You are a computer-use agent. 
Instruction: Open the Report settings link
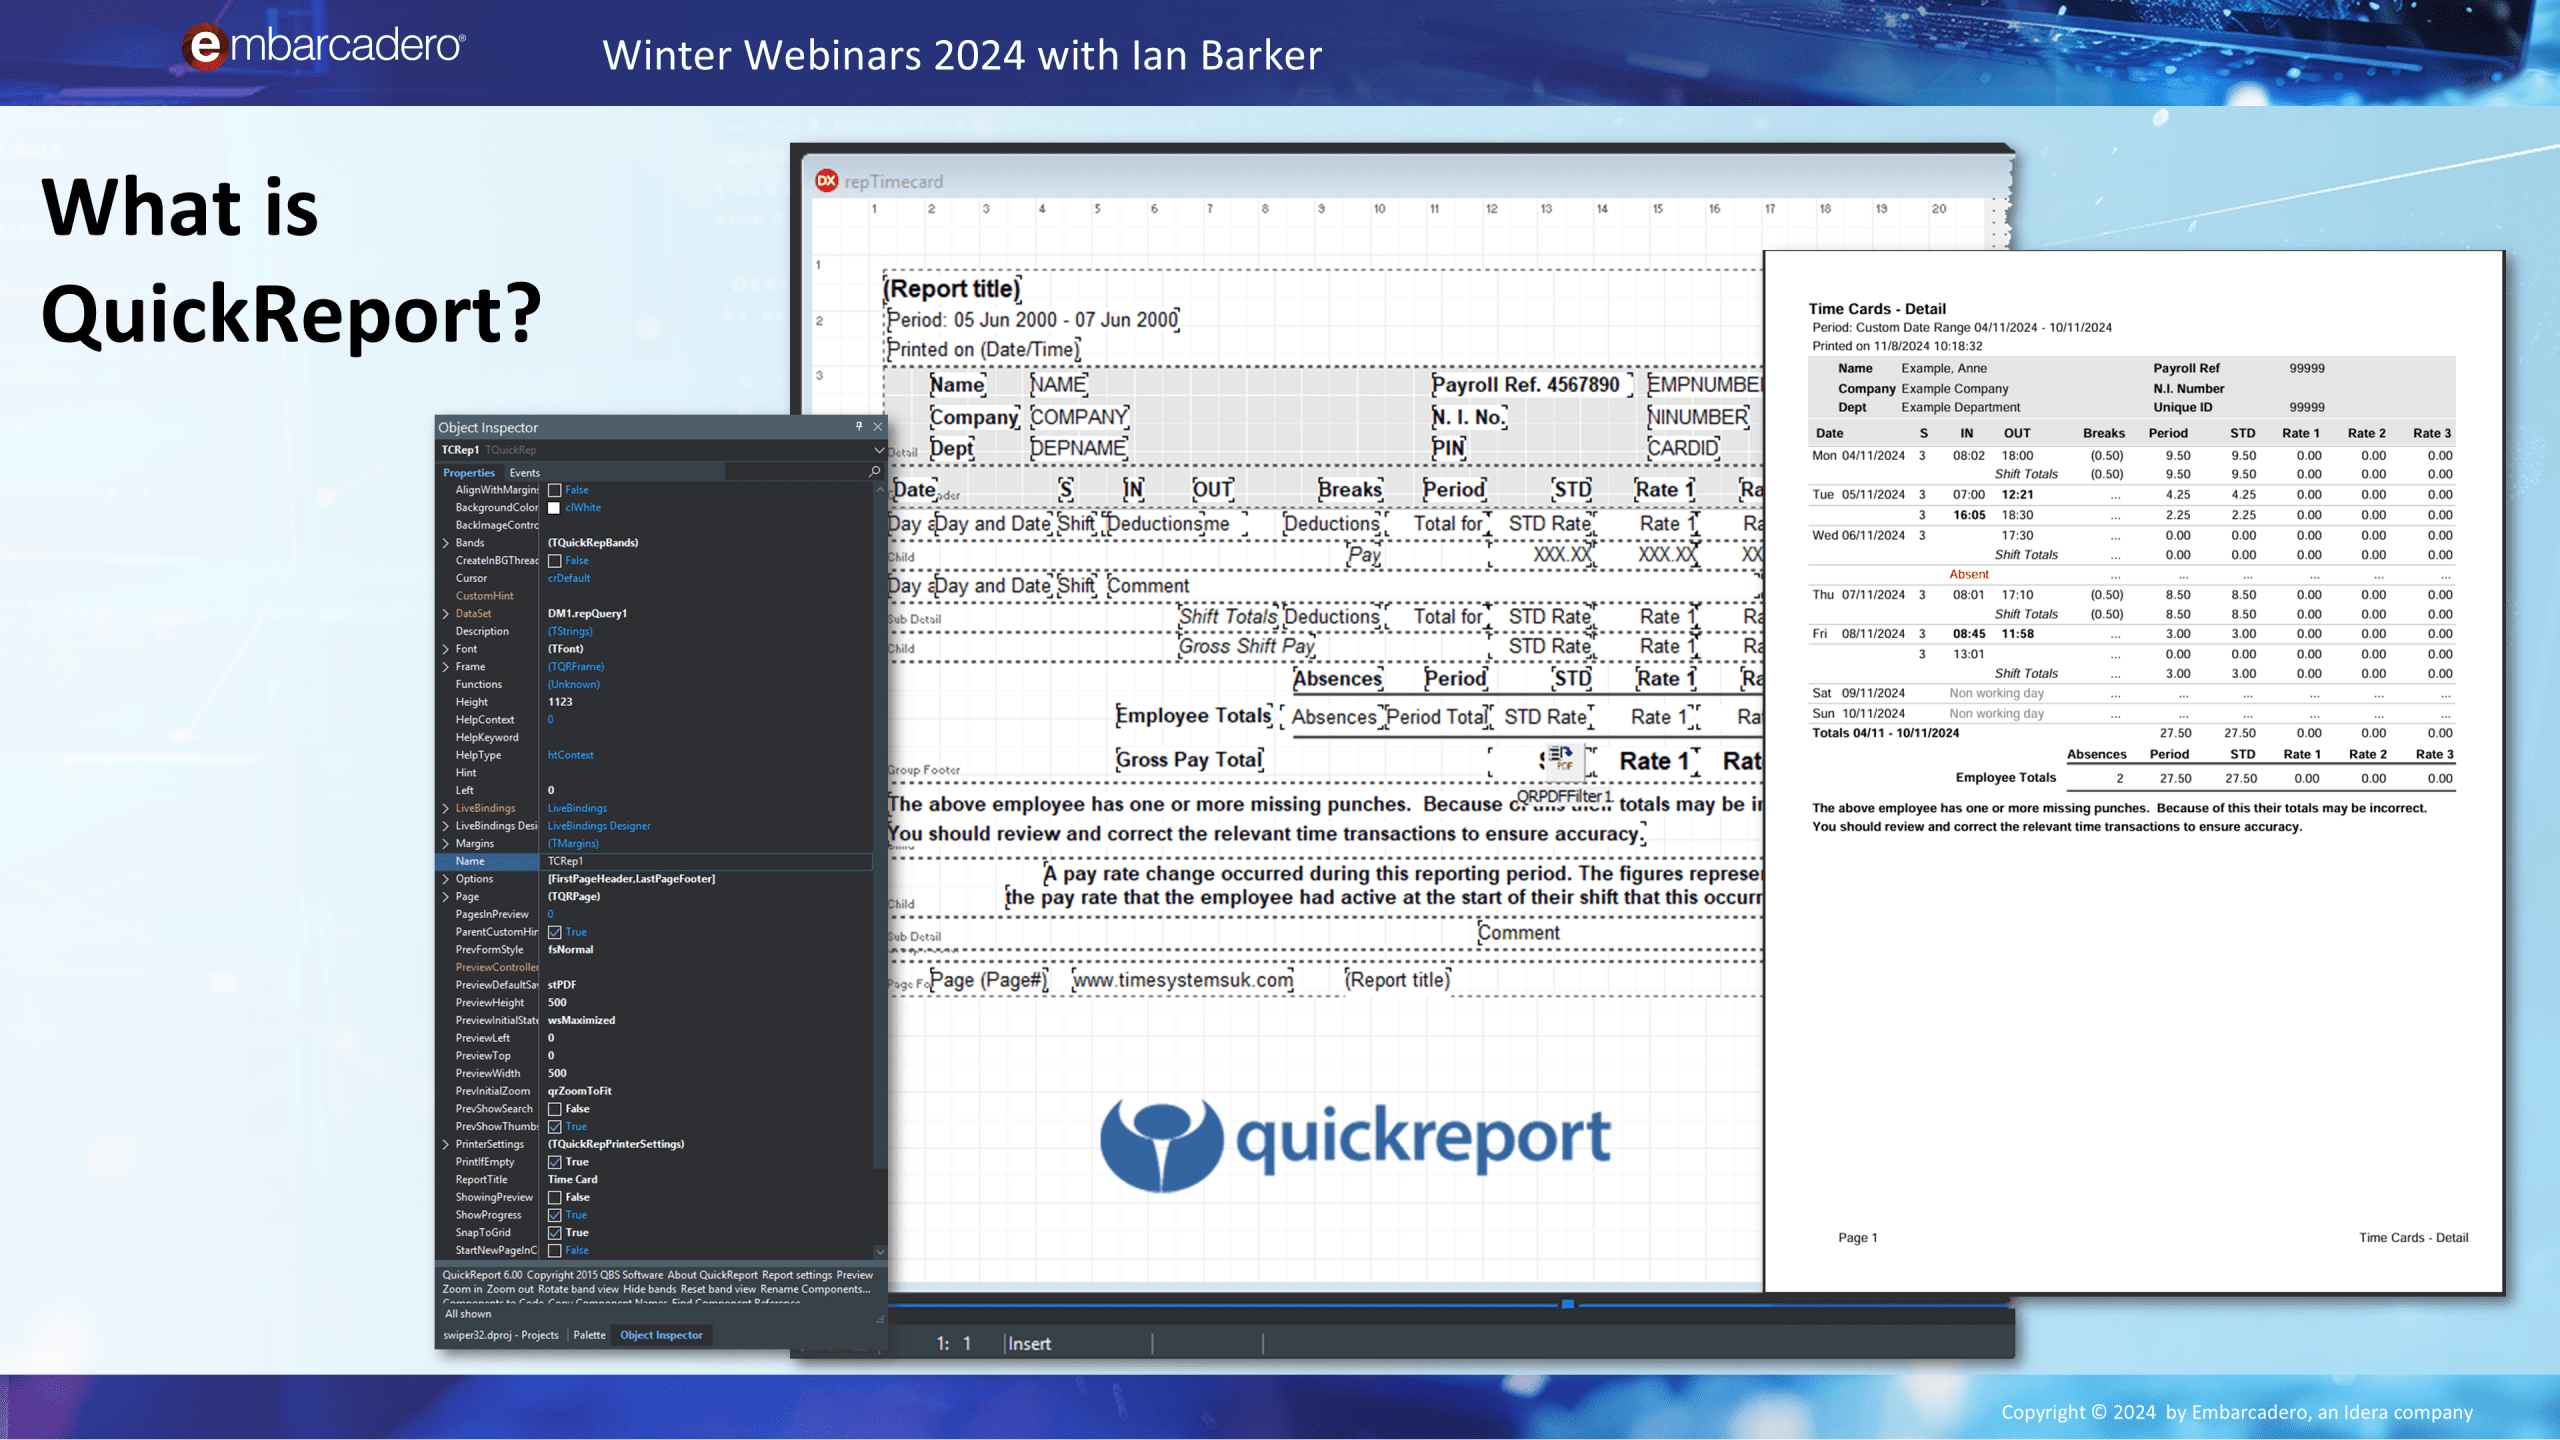pos(797,1275)
